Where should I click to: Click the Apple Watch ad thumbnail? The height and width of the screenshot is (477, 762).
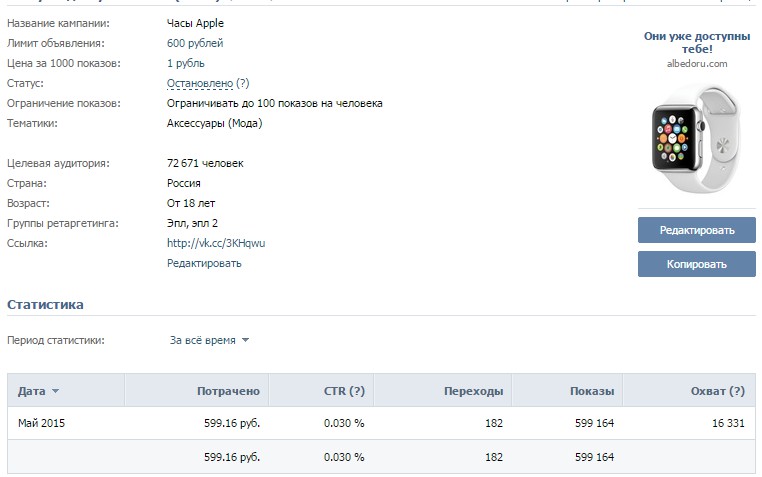(x=696, y=136)
